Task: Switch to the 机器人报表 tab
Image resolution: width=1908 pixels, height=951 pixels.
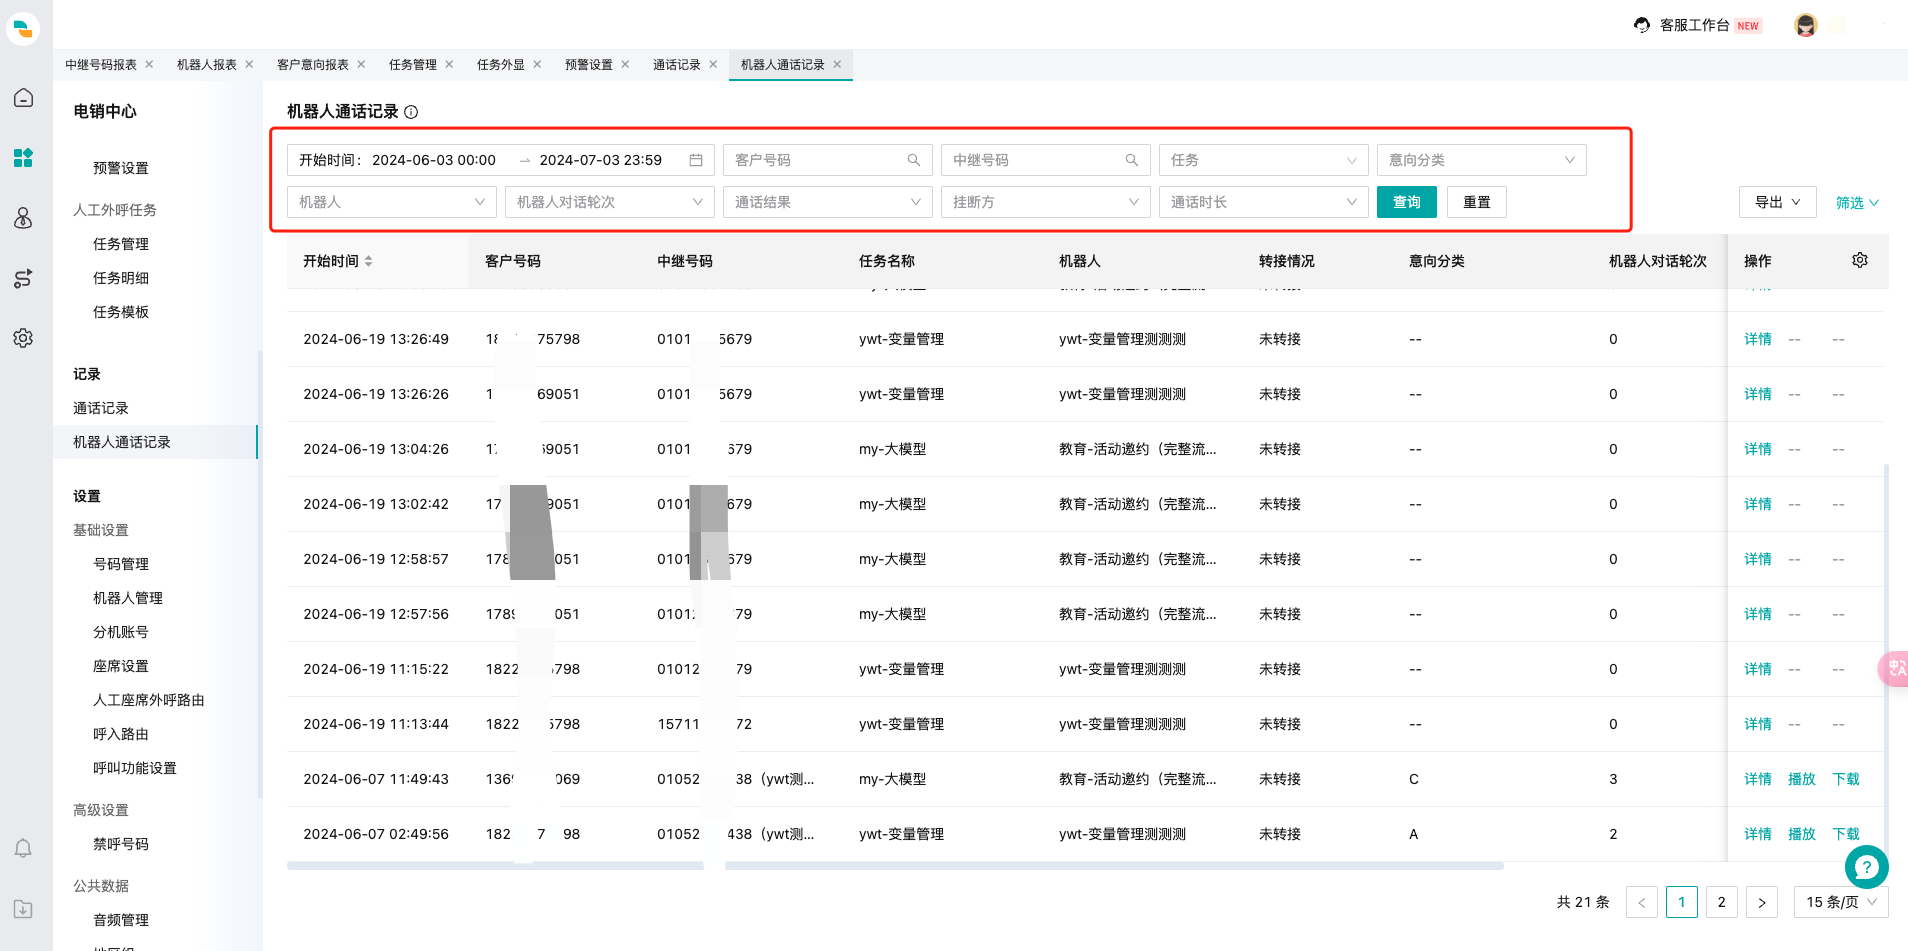Action: point(207,65)
